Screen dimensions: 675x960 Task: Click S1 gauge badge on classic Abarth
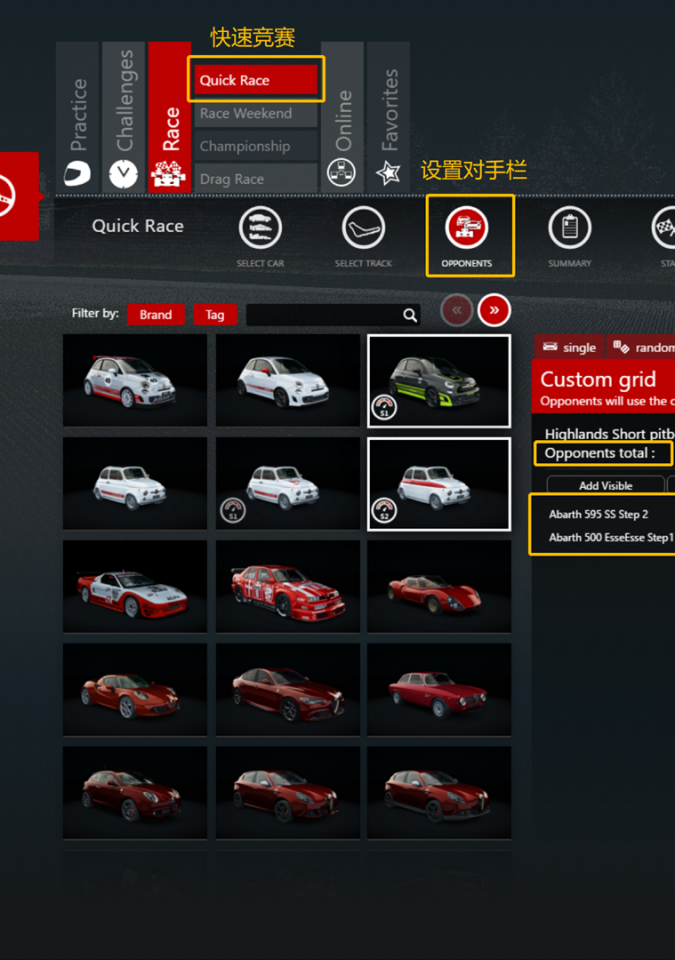pyautogui.click(x=233, y=511)
